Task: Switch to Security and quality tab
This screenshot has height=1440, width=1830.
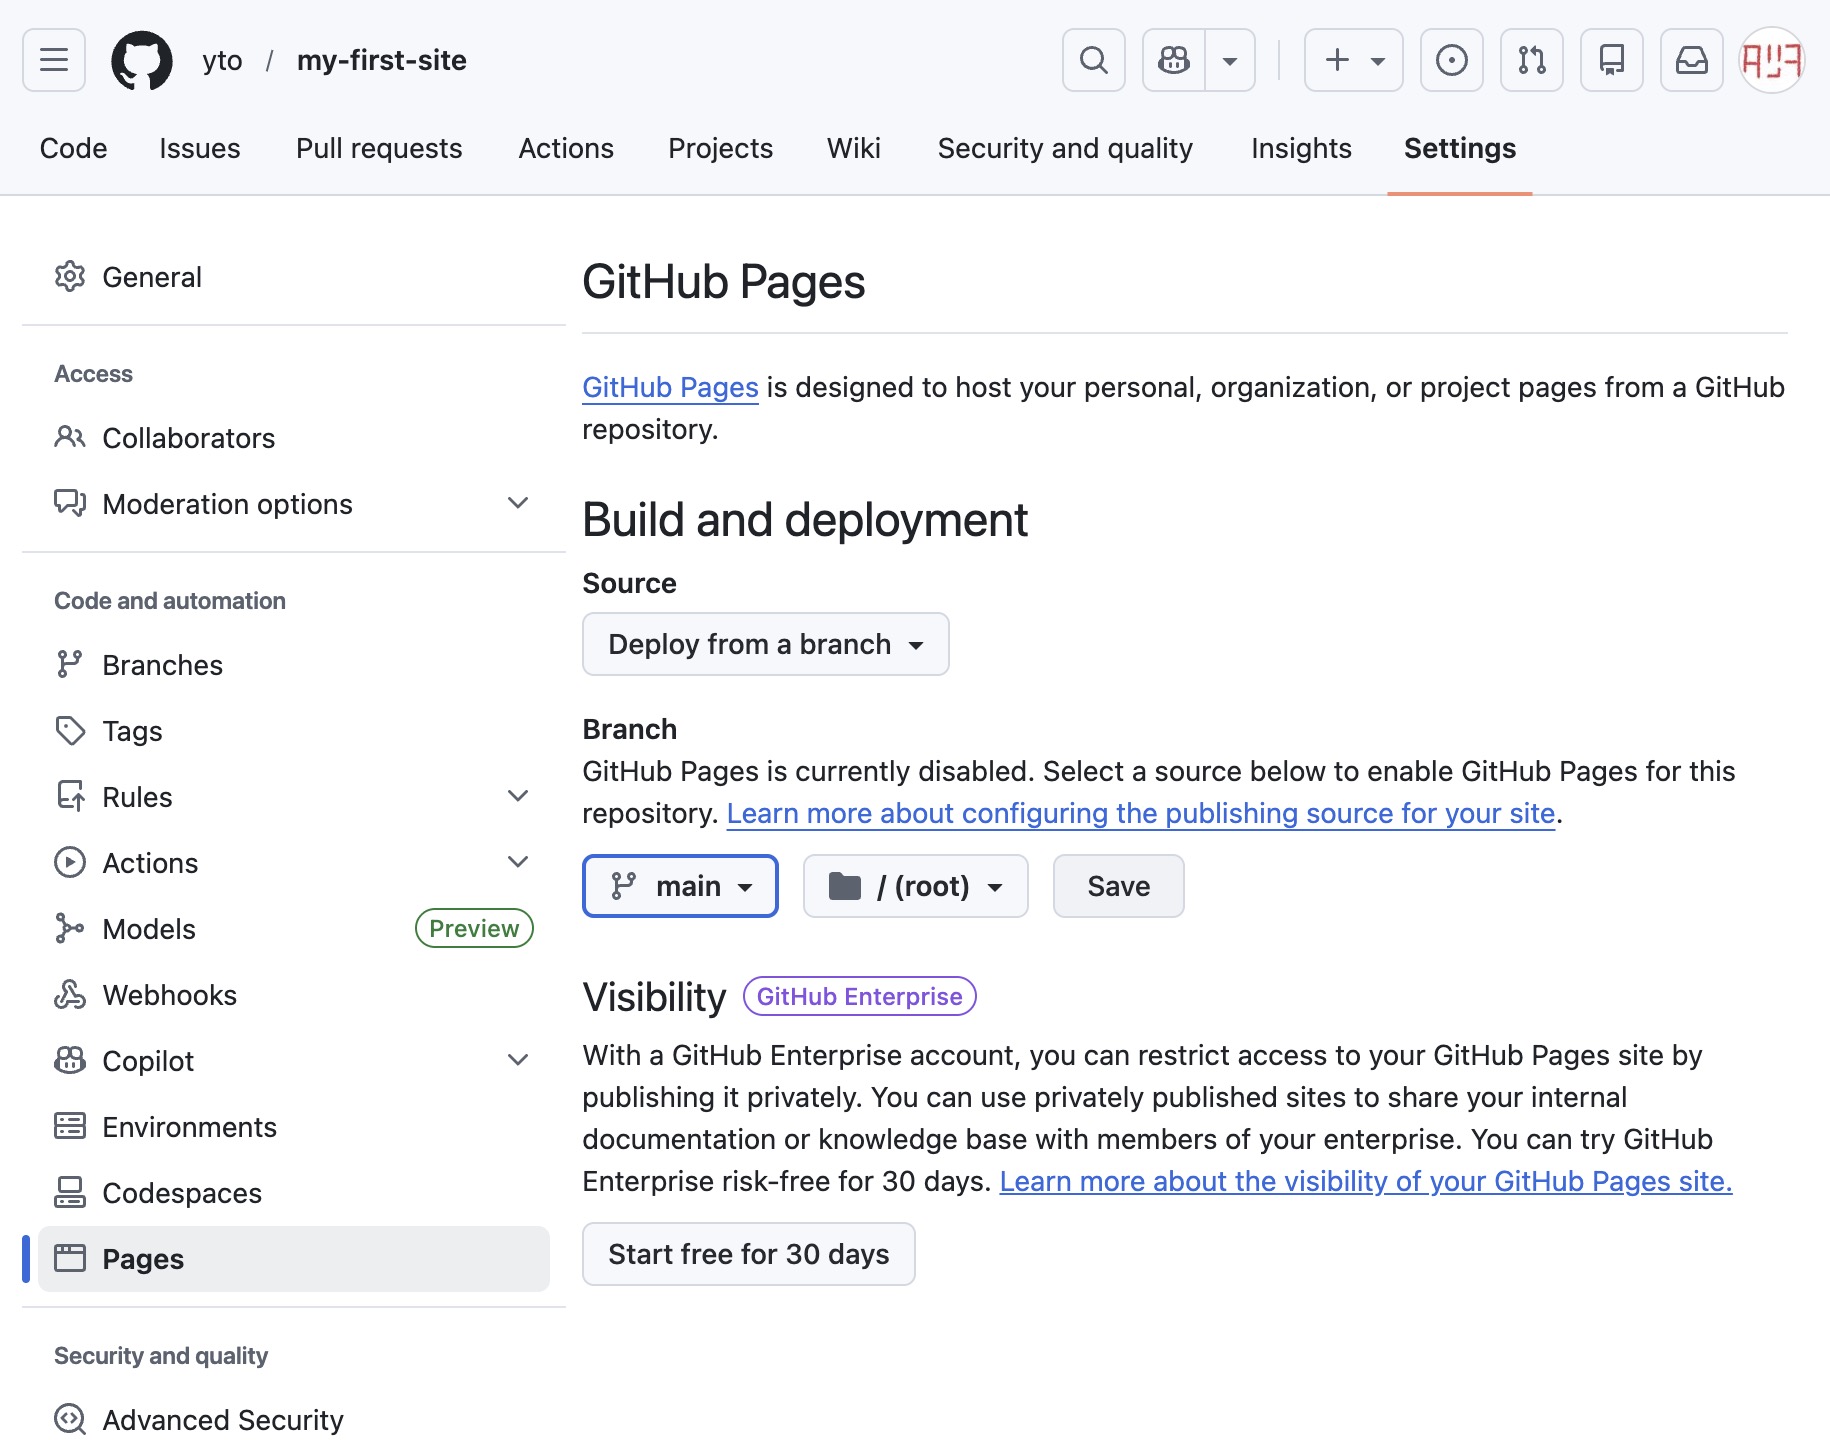Action: click(x=1065, y=148)
